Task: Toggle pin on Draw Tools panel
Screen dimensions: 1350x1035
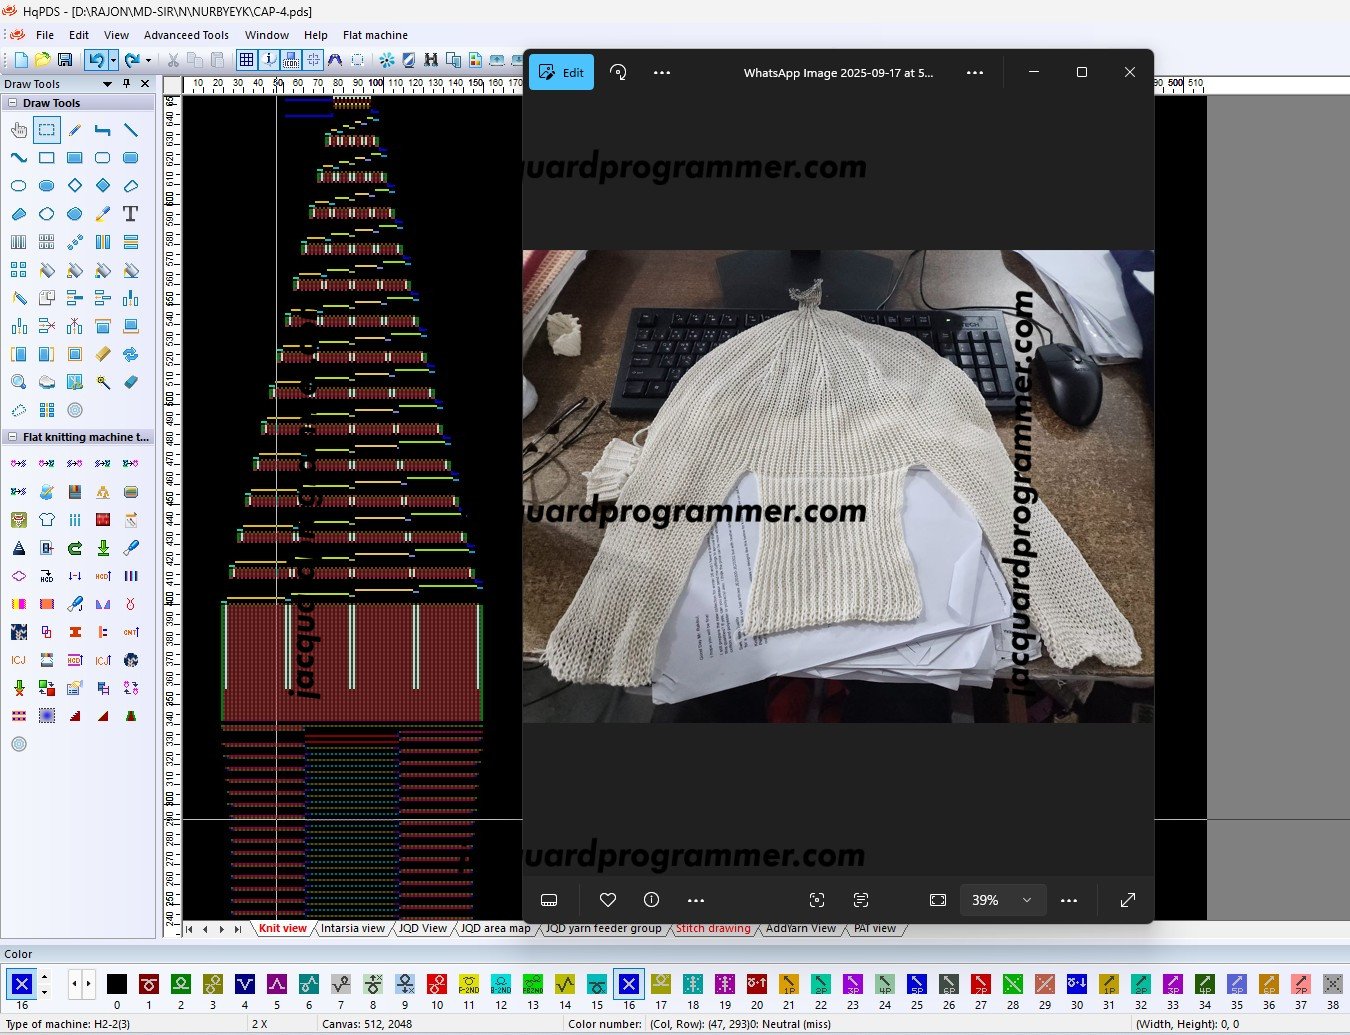Action: click(x=126, y=84)
